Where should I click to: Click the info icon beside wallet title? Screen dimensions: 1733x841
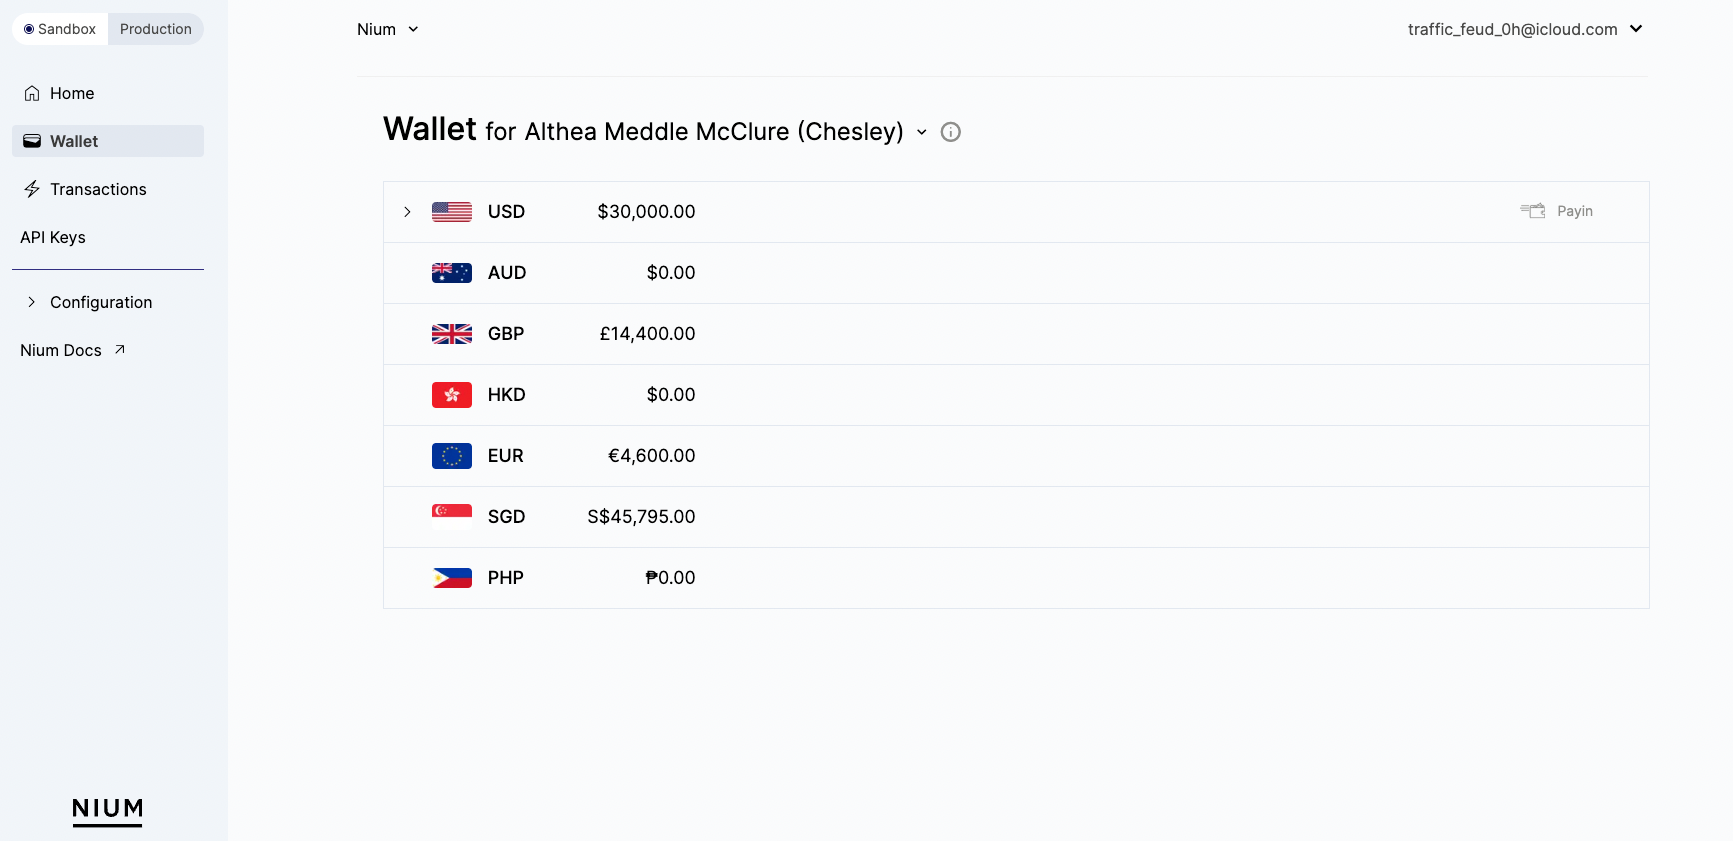951,132
